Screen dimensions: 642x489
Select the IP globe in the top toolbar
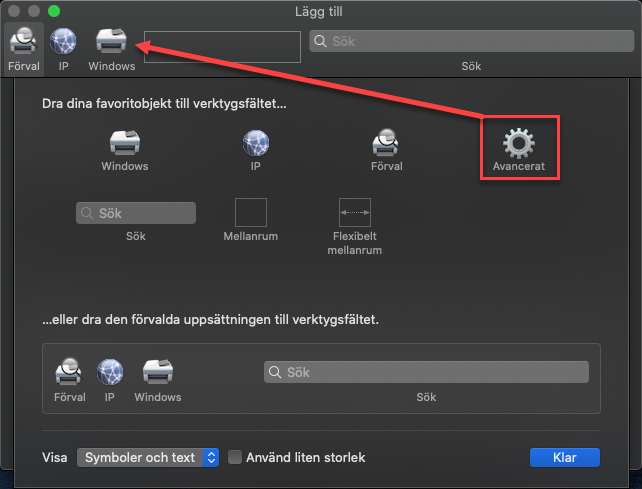[63, 42]
